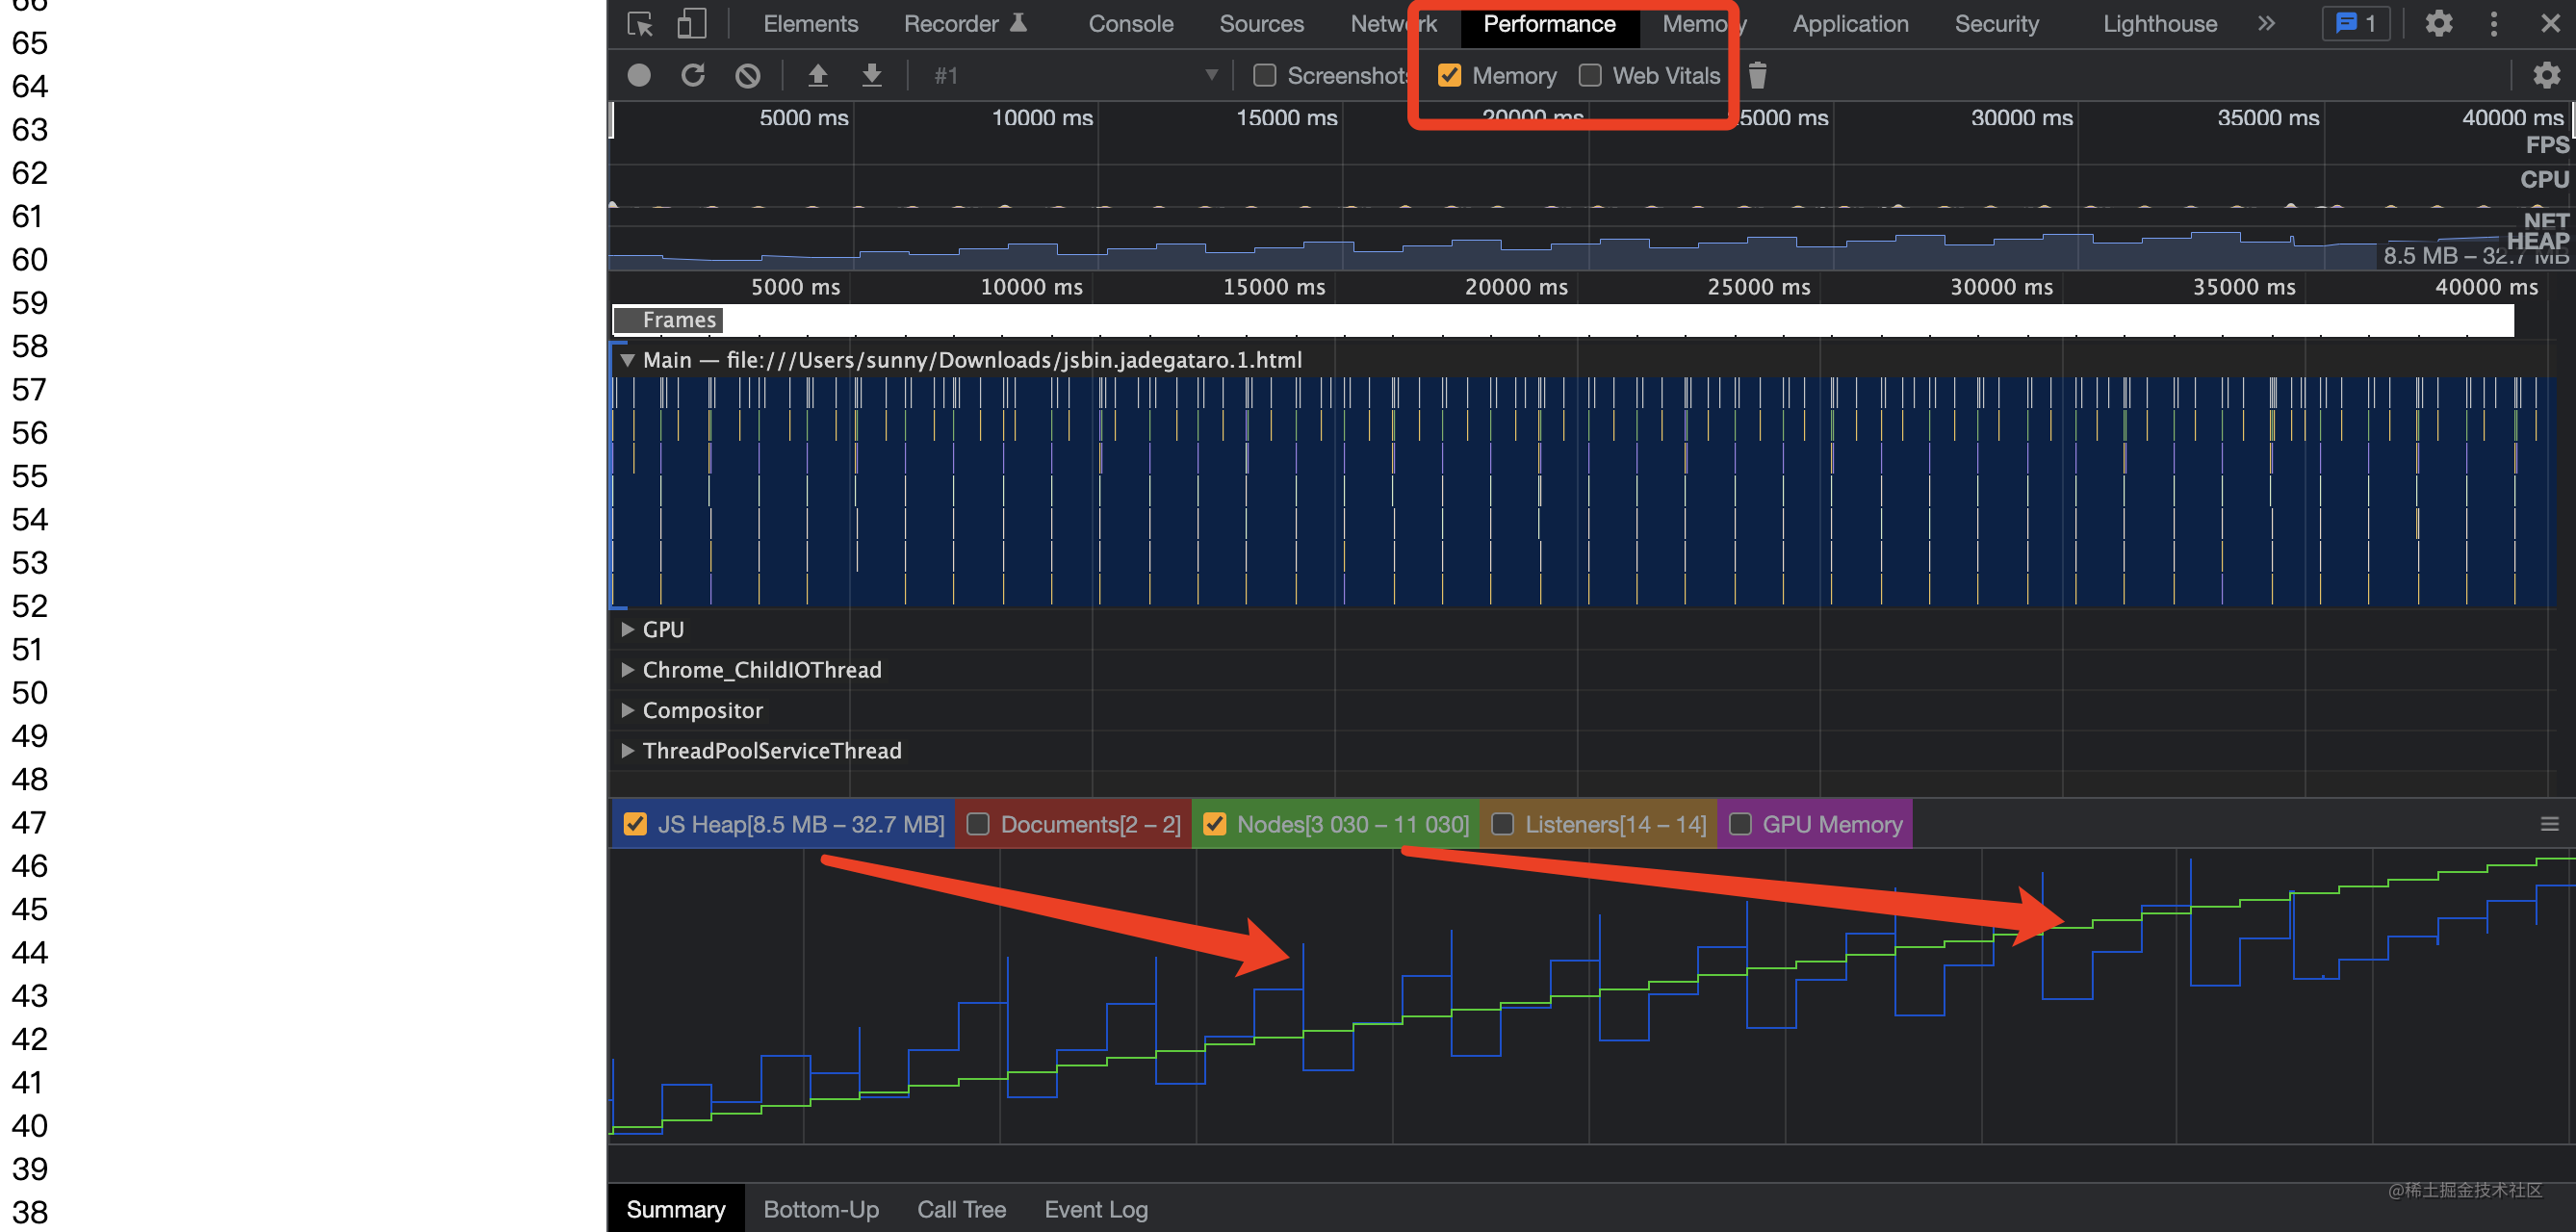Click the upload profile data icon
The width and height of the screenshot is (2576, 1232).
click(816, 74)
